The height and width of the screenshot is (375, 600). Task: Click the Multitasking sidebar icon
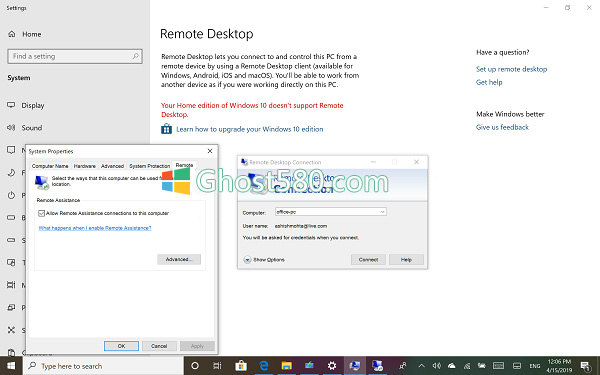11,285
